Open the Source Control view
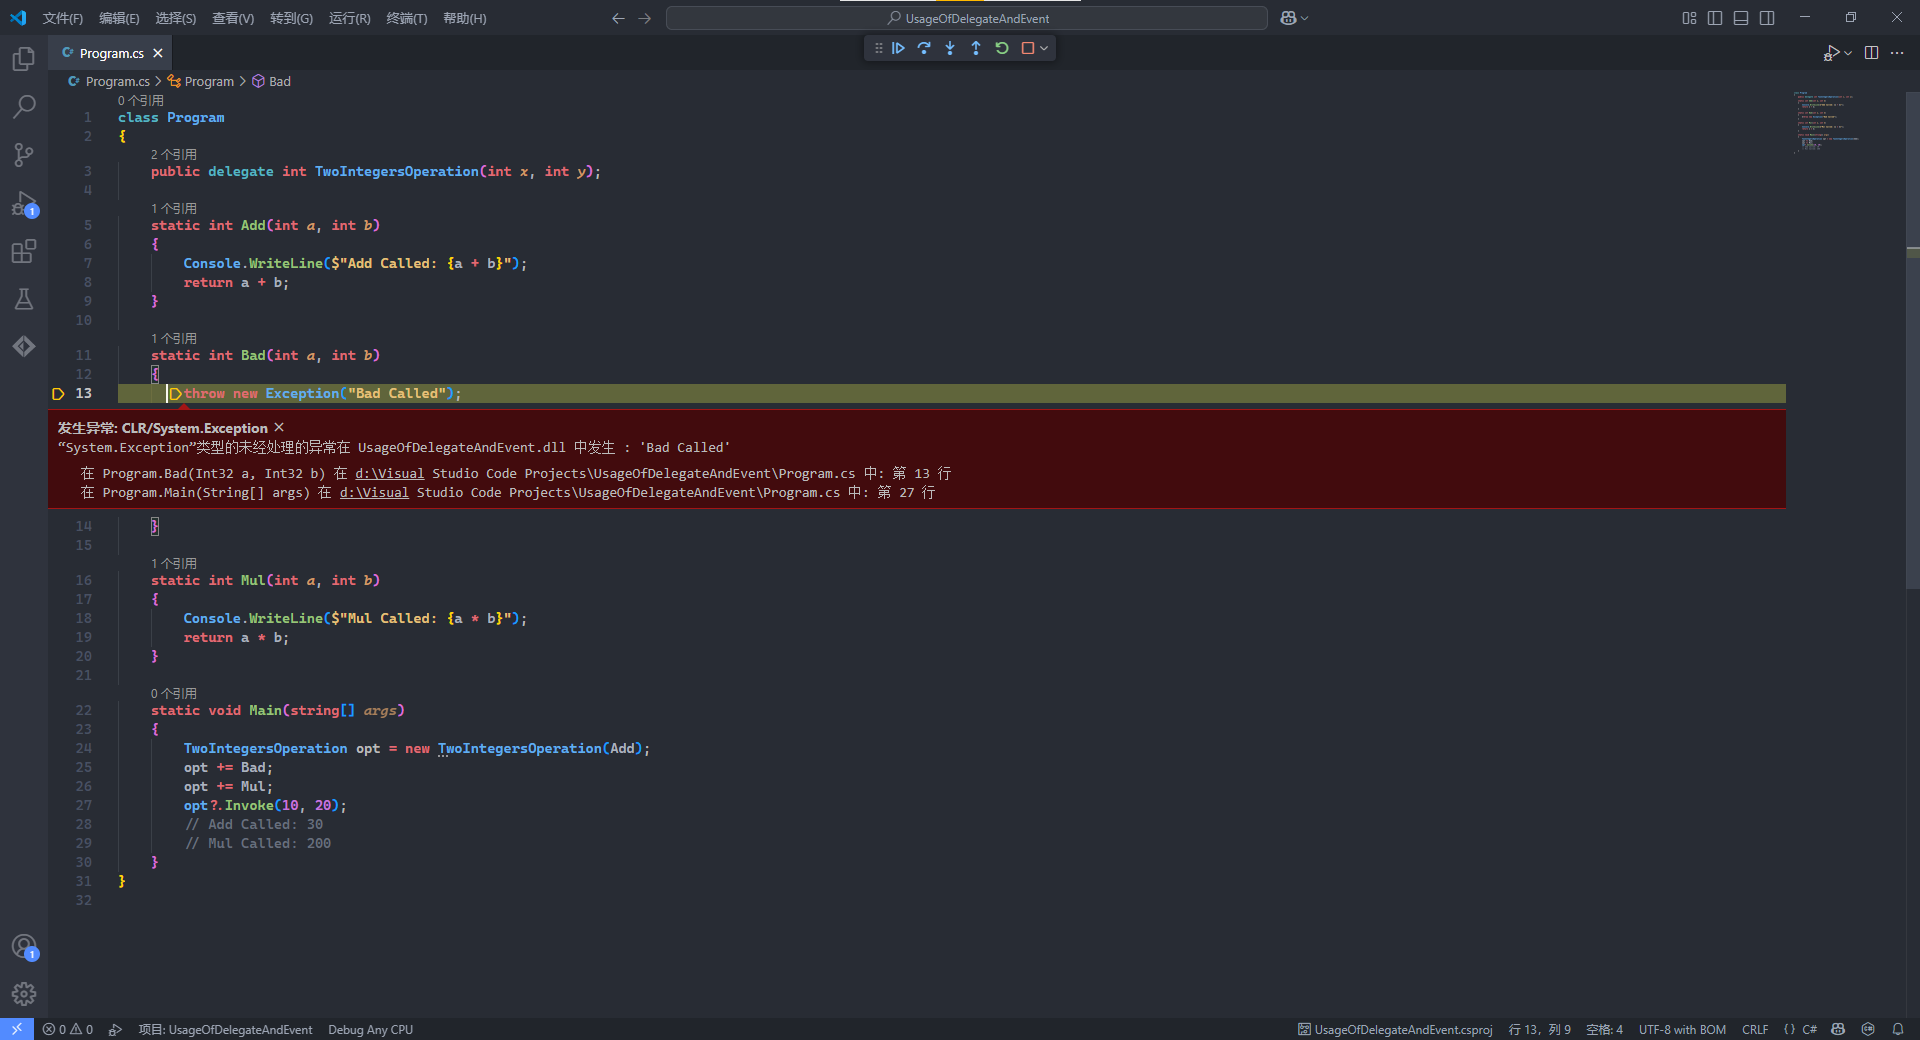 pyautogui.click(x=24, y=154)
